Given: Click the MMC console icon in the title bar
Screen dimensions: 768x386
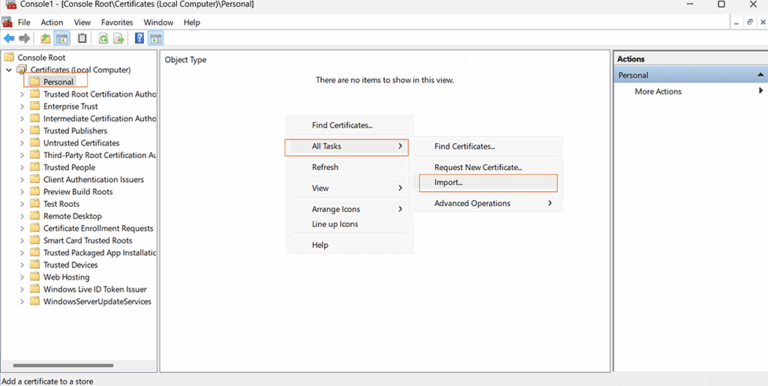Looking at the screenshot, I should tap(10, 4).
